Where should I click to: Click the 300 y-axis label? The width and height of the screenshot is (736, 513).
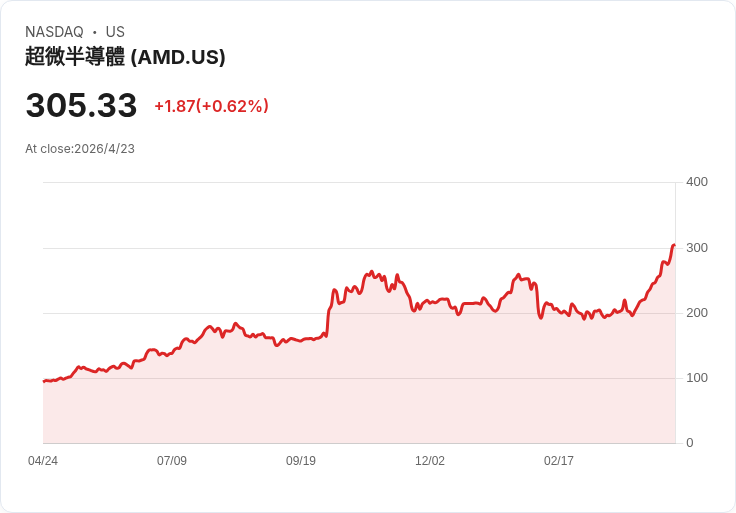coord(696,247)
